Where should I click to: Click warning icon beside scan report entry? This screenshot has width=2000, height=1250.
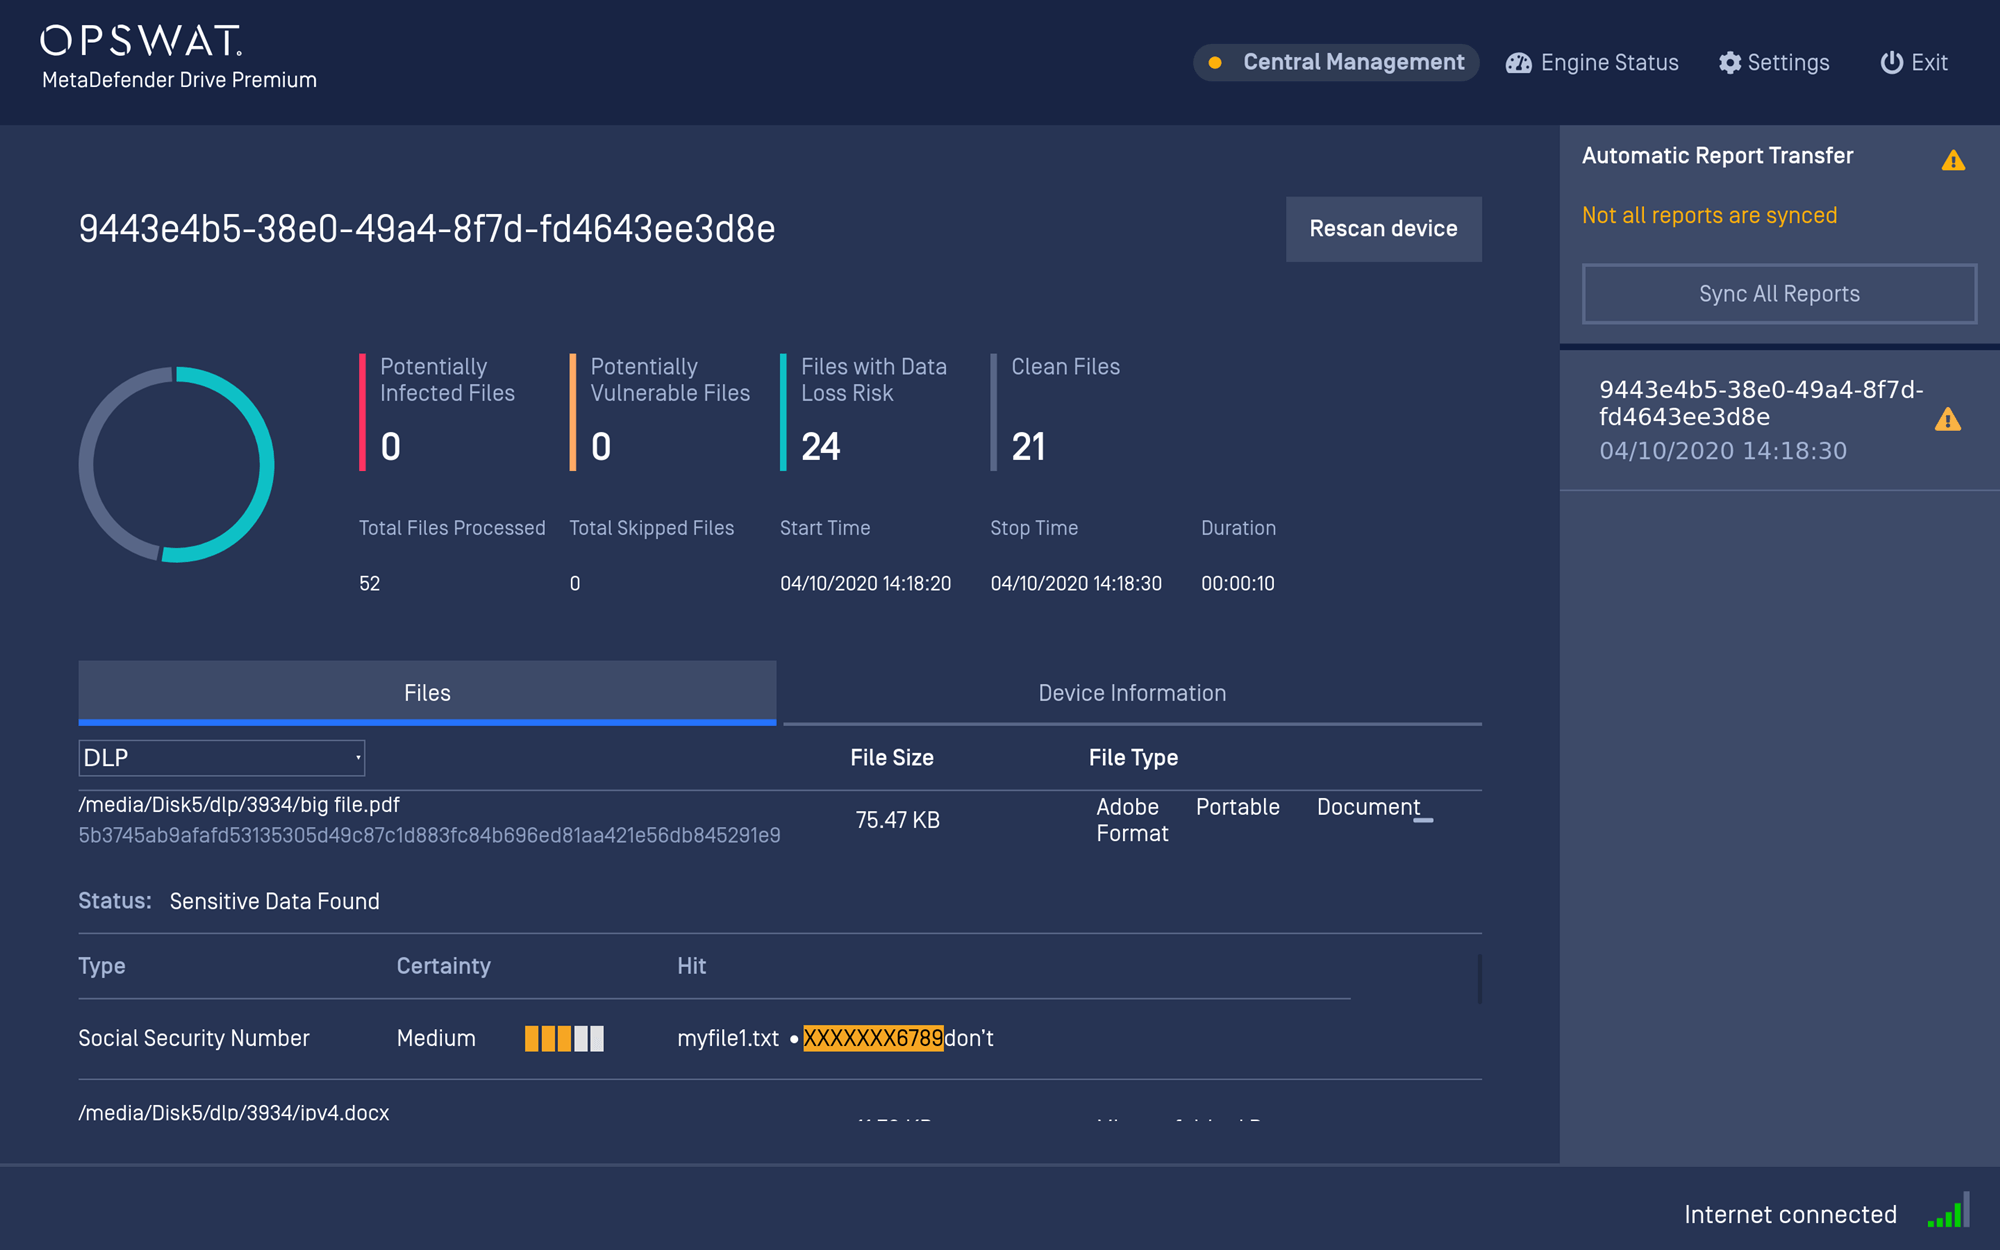pos(1947,420)
